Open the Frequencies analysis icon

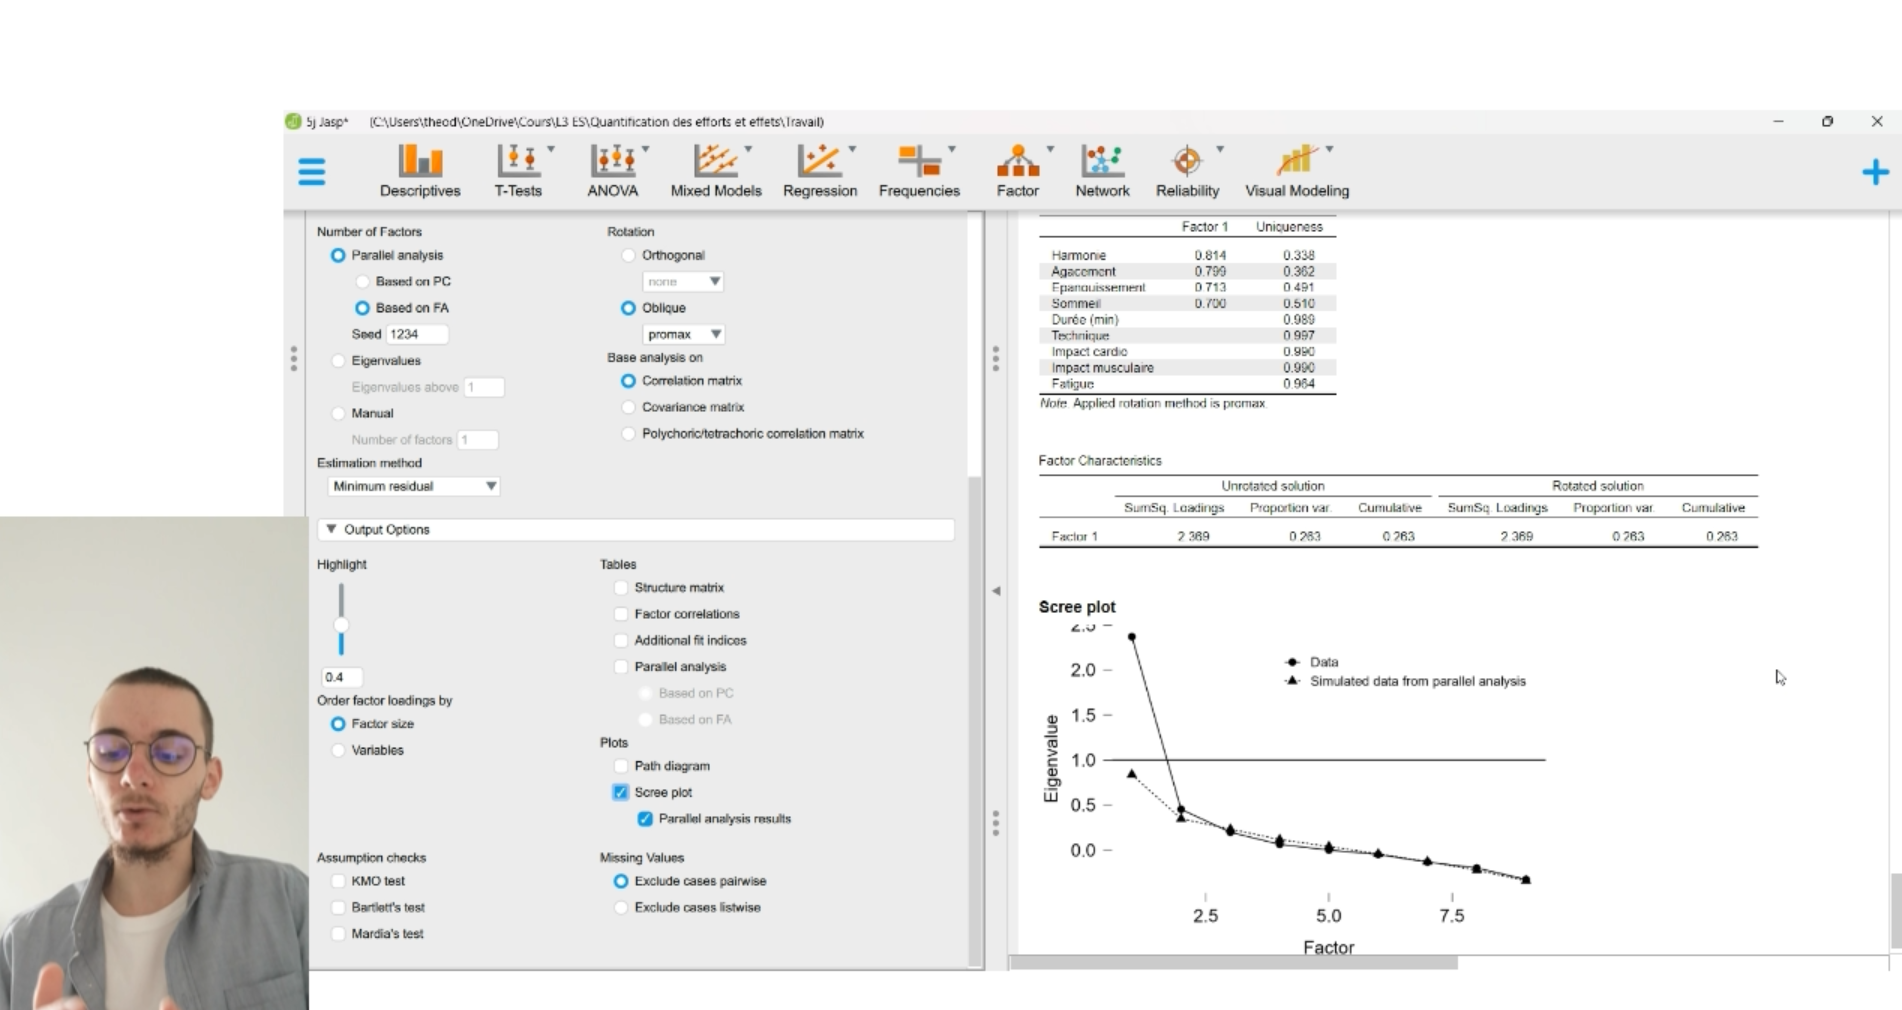coord(918,170)
